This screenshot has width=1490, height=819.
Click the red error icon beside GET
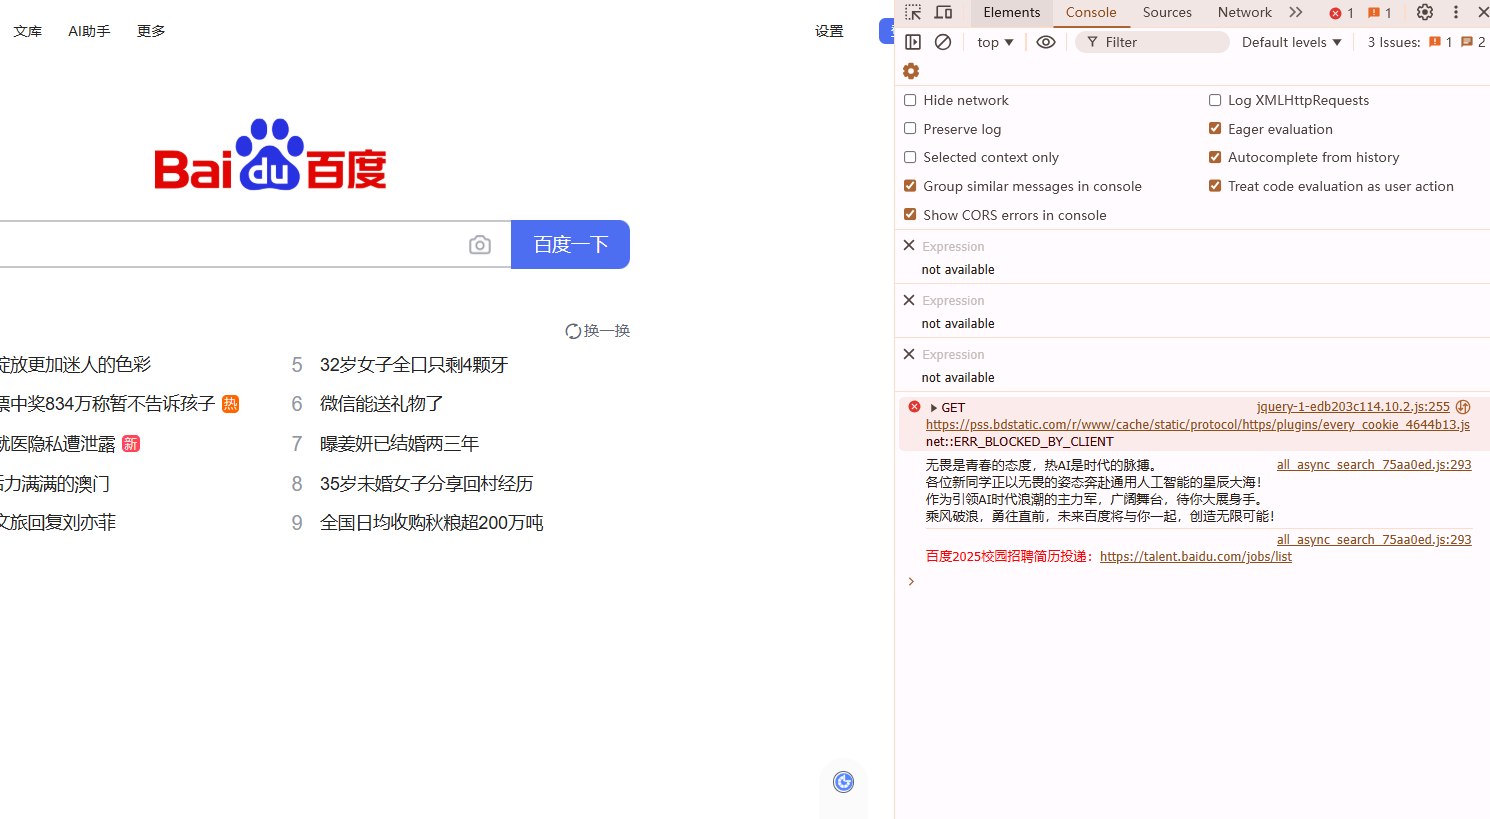(x=914, y=407)
